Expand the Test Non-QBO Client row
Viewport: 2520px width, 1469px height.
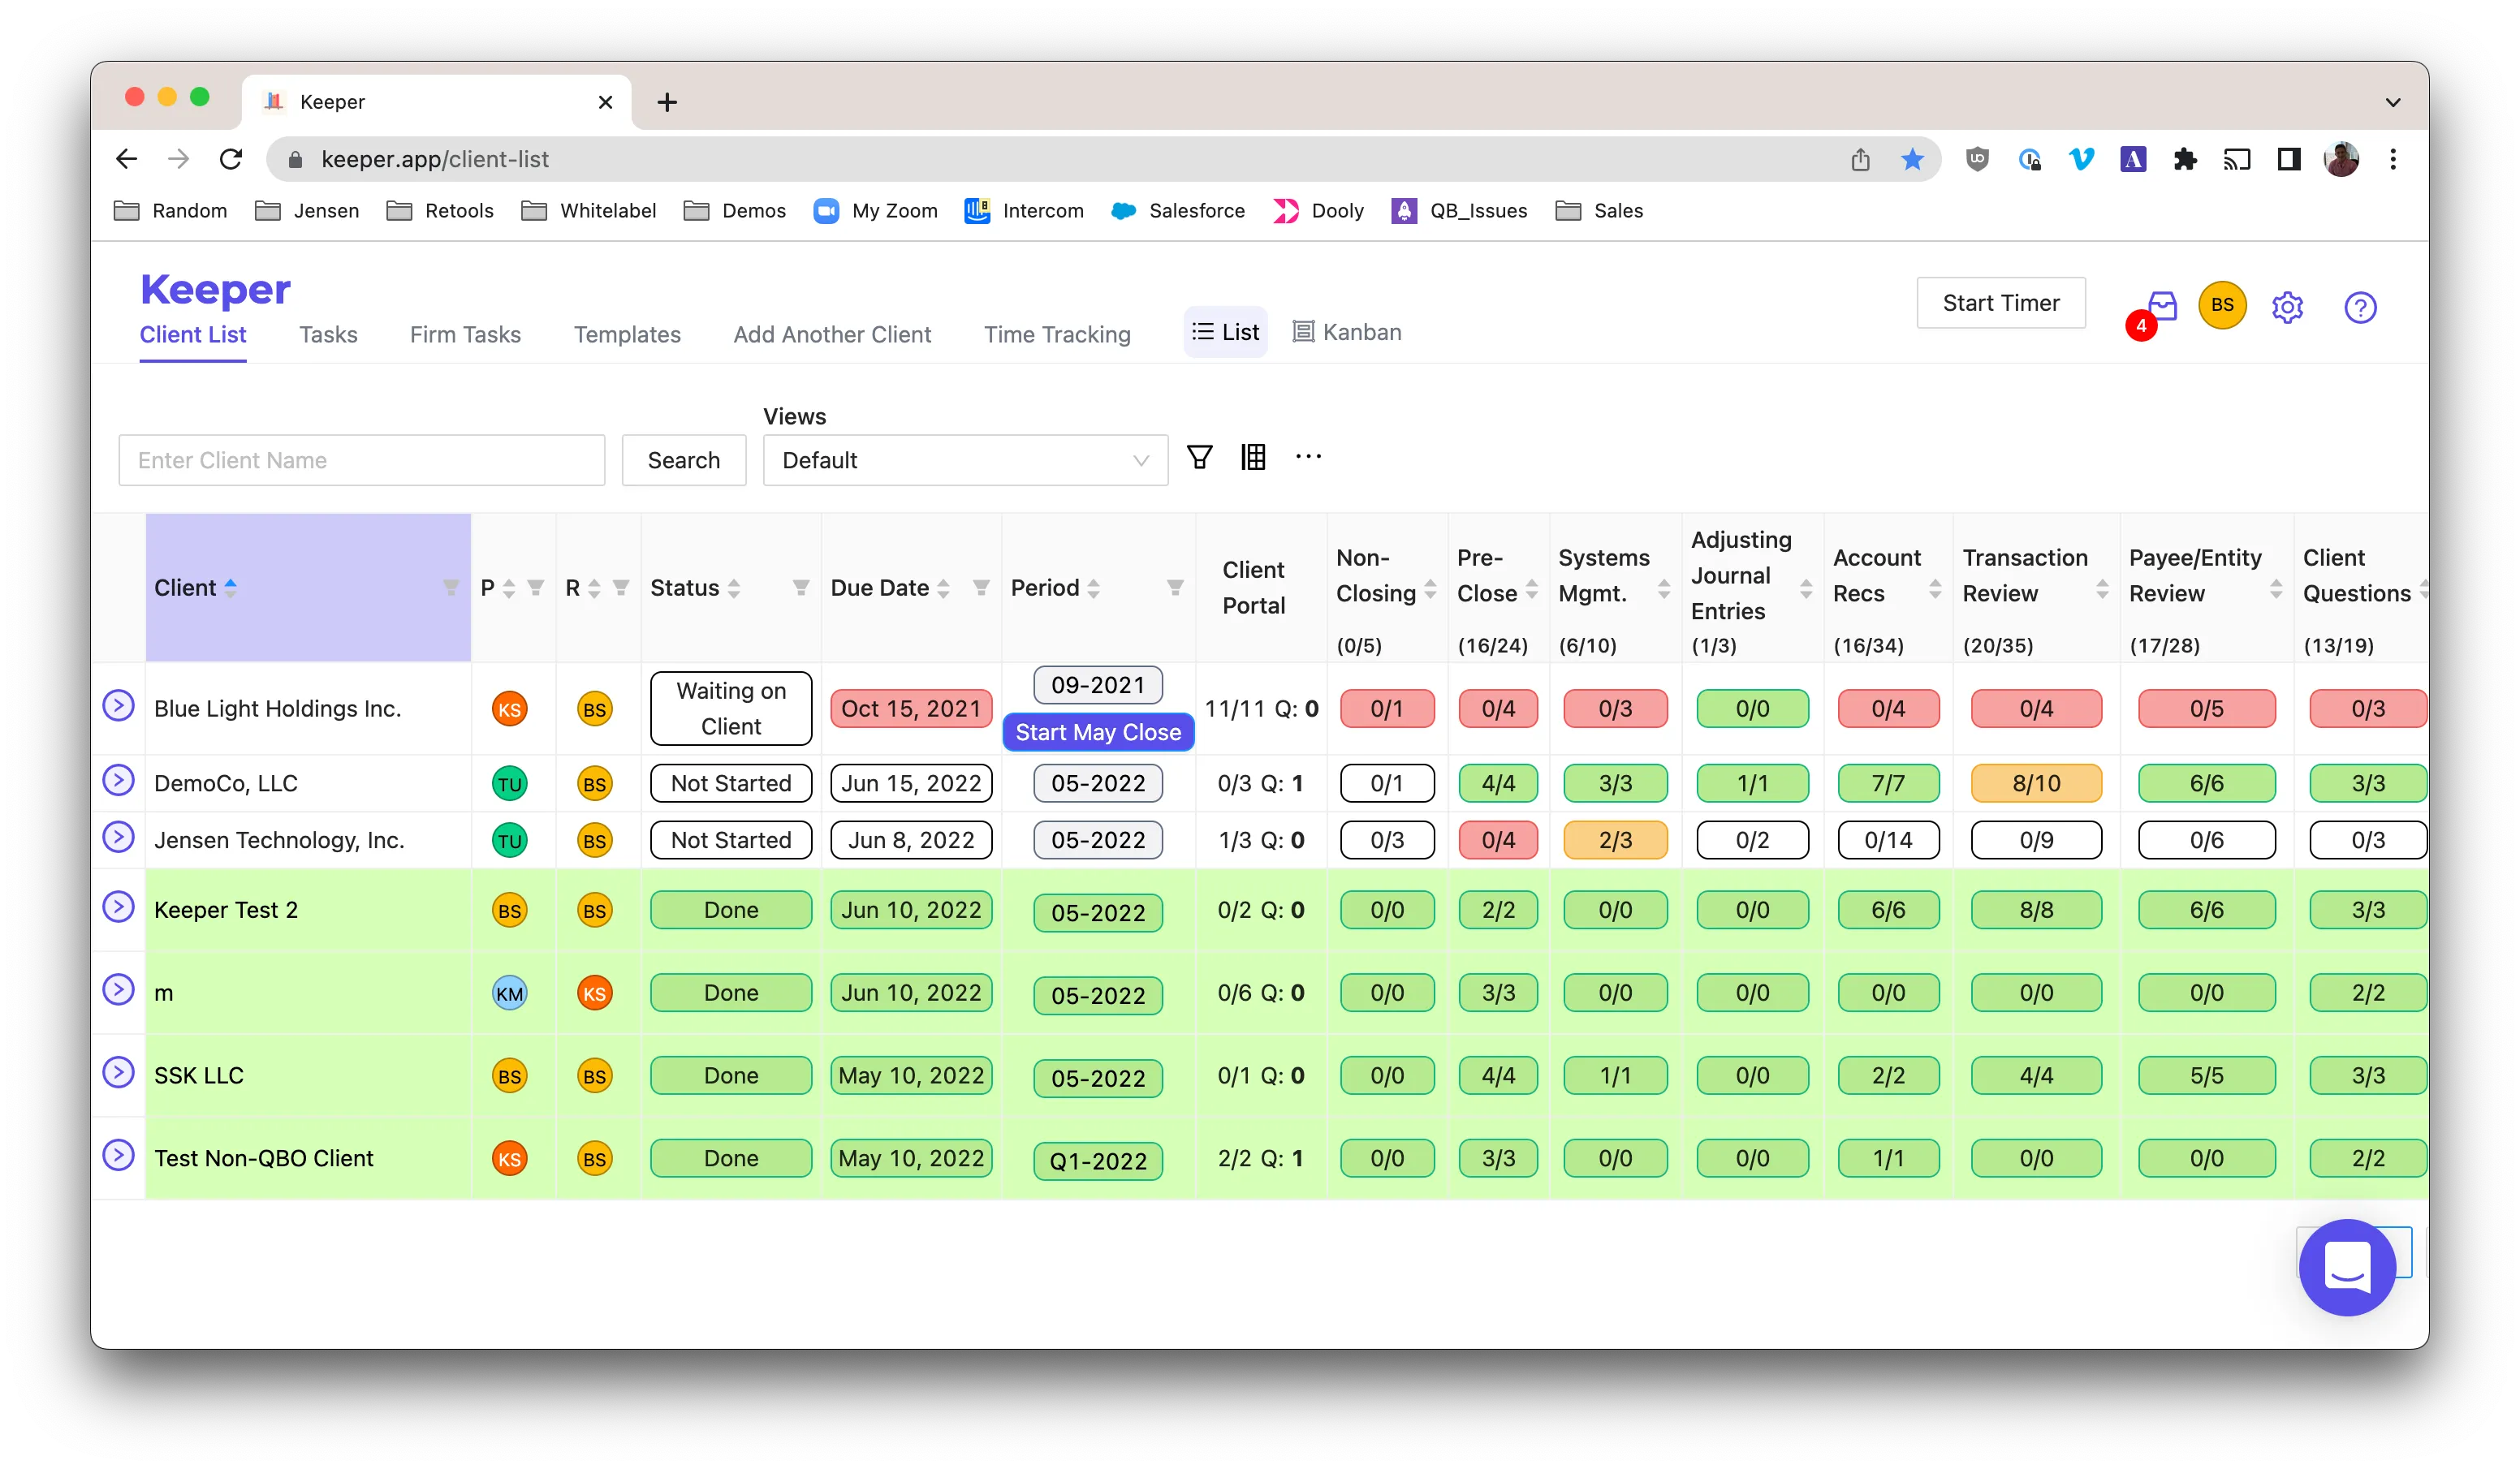(118, 1156)
